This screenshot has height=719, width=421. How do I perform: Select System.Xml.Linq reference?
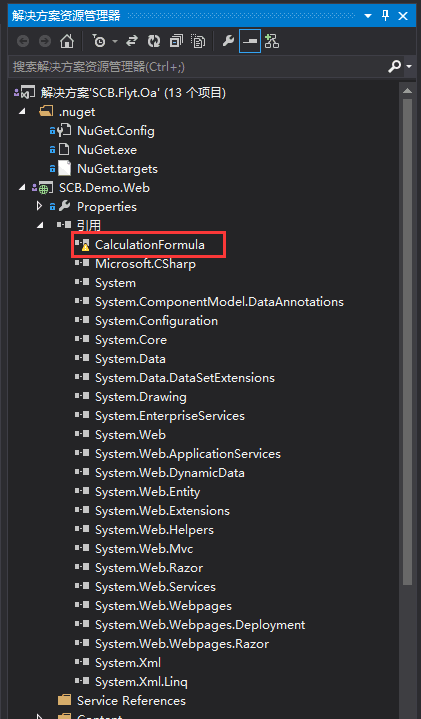(142, 682)
